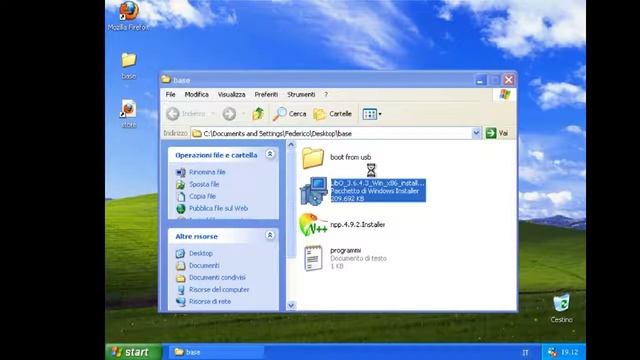The image size is (640, 360).
Task: Open the File menu
Action: [x=170, y=94]
